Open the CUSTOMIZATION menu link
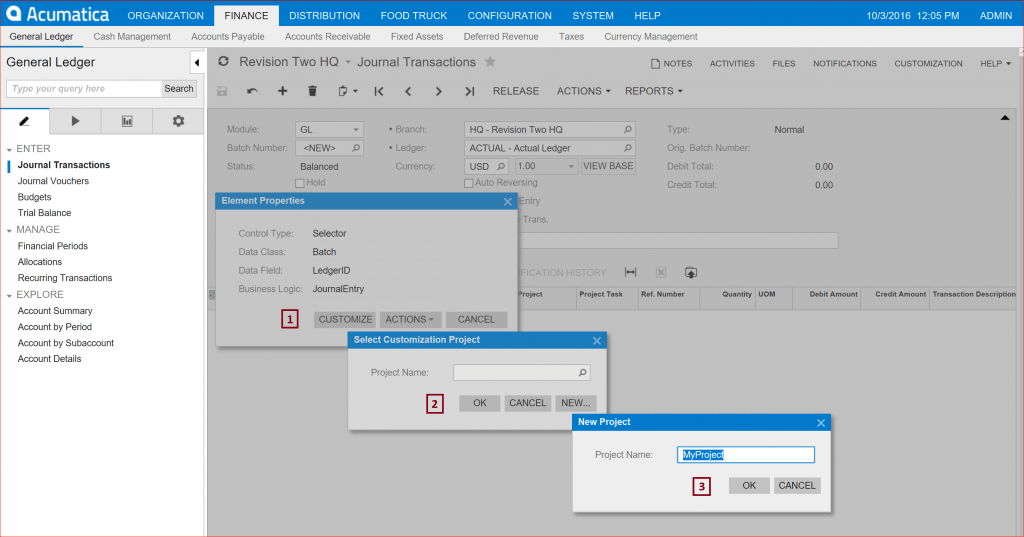Image resolution: width=1024 pixels, height=537 pixels. click(x=928, y=63)
